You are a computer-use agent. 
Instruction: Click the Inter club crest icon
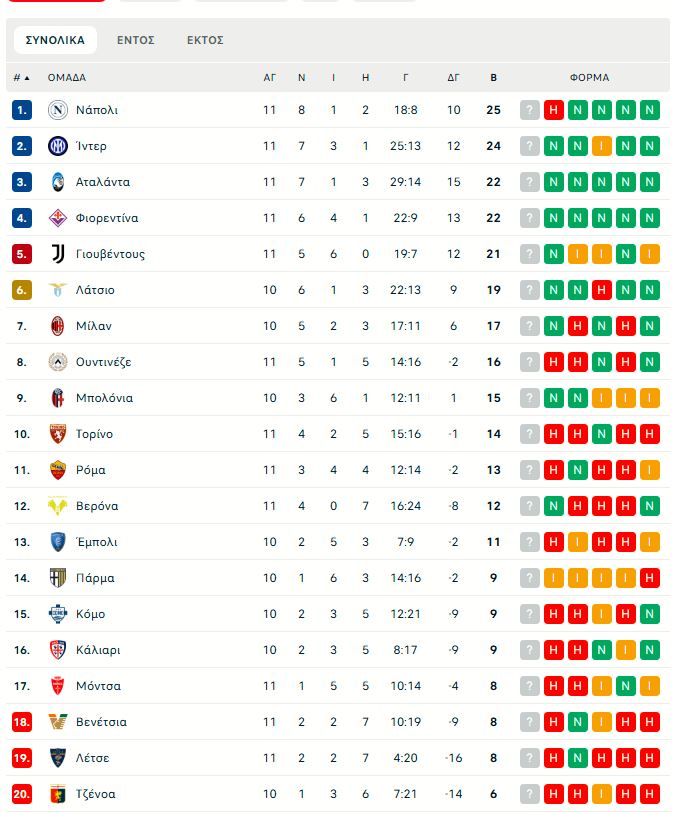point(57,146)
